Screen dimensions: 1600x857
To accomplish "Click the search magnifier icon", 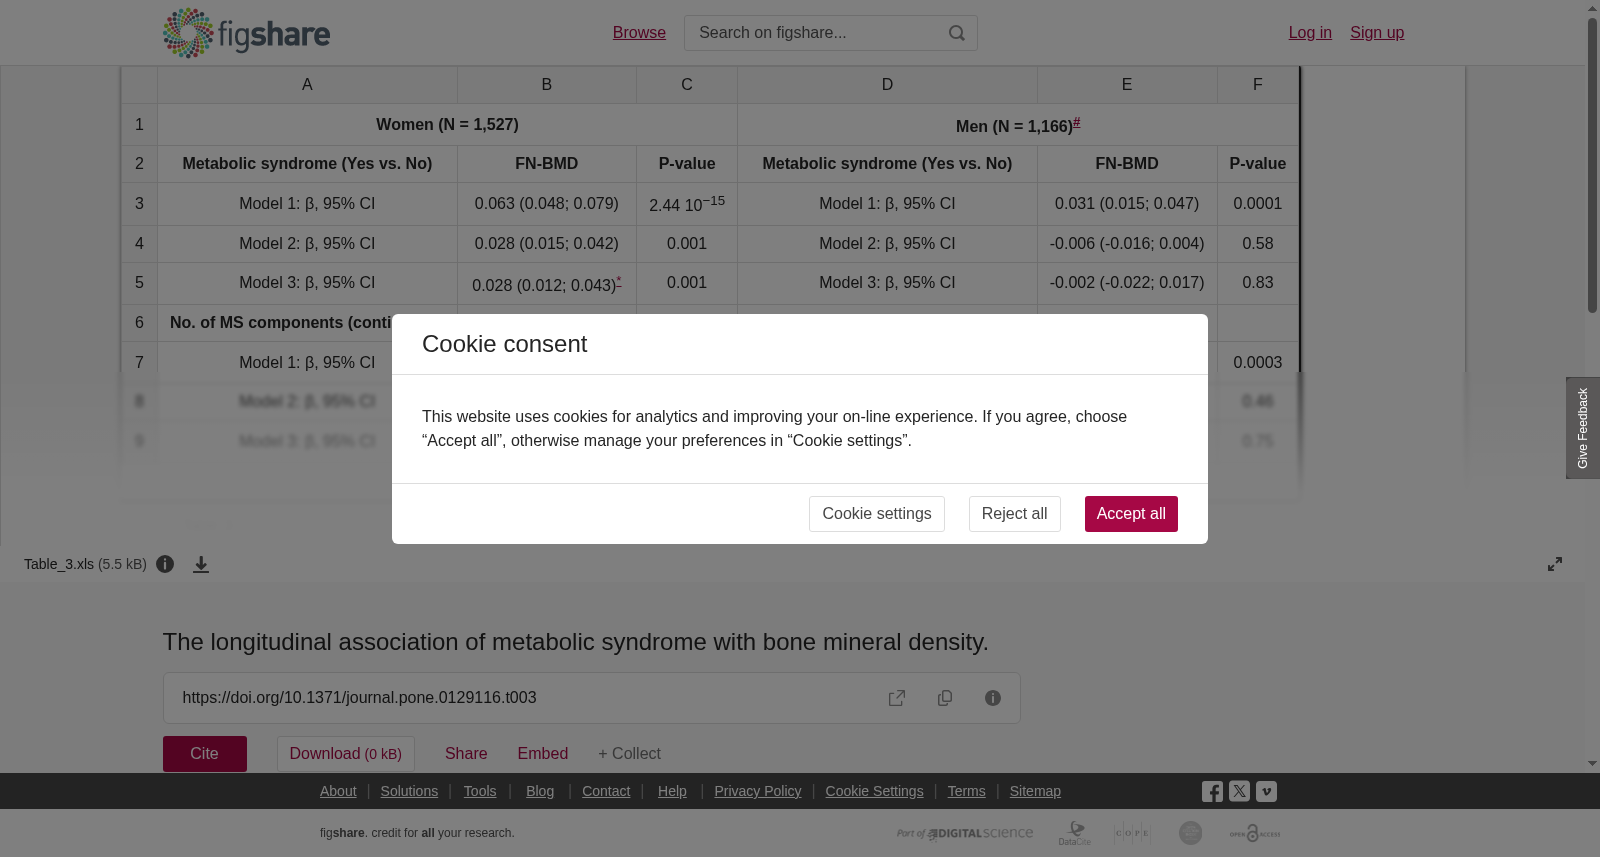I will 957,33.
